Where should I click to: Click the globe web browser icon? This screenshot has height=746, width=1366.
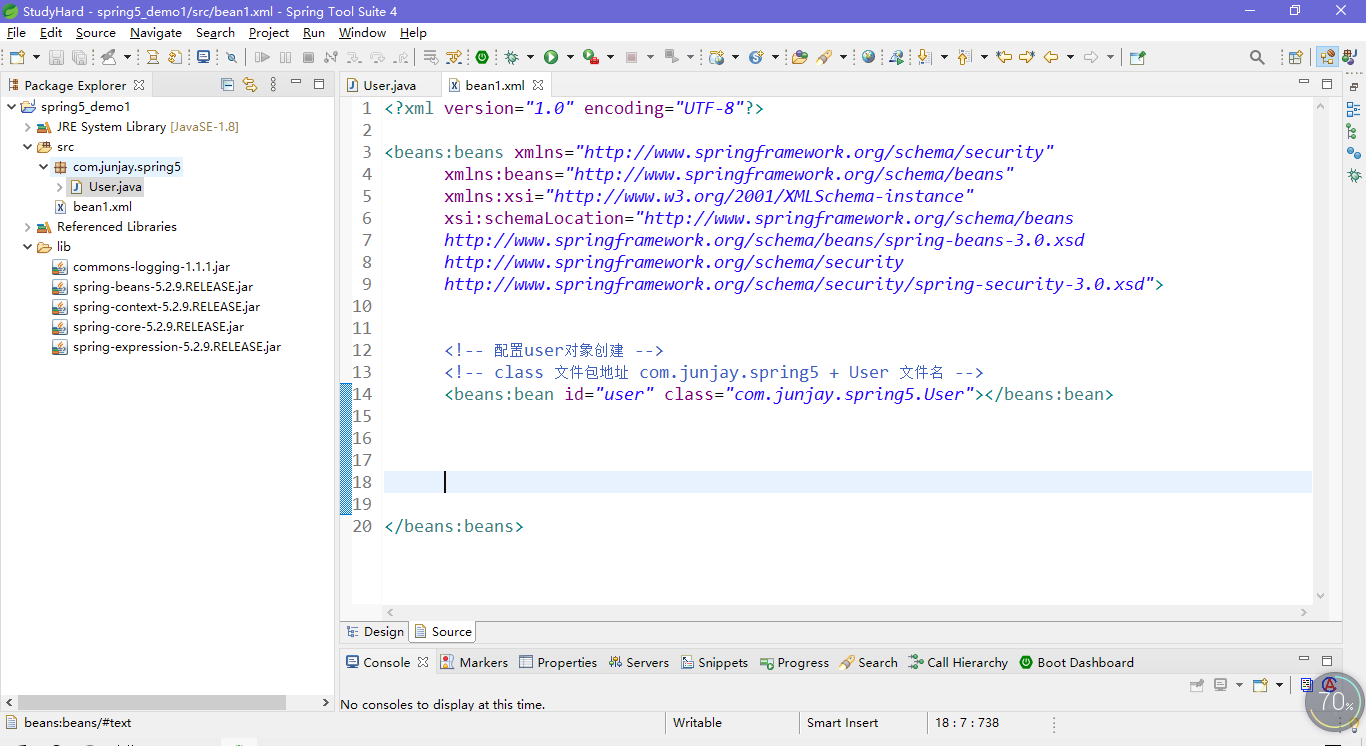pos(868,57)
